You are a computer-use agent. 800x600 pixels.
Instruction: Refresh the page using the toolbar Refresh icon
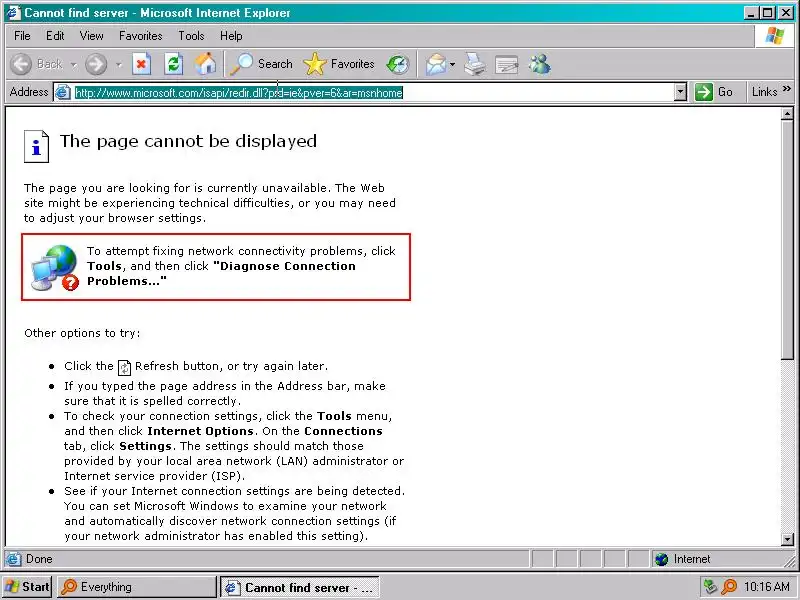[173, 64]
